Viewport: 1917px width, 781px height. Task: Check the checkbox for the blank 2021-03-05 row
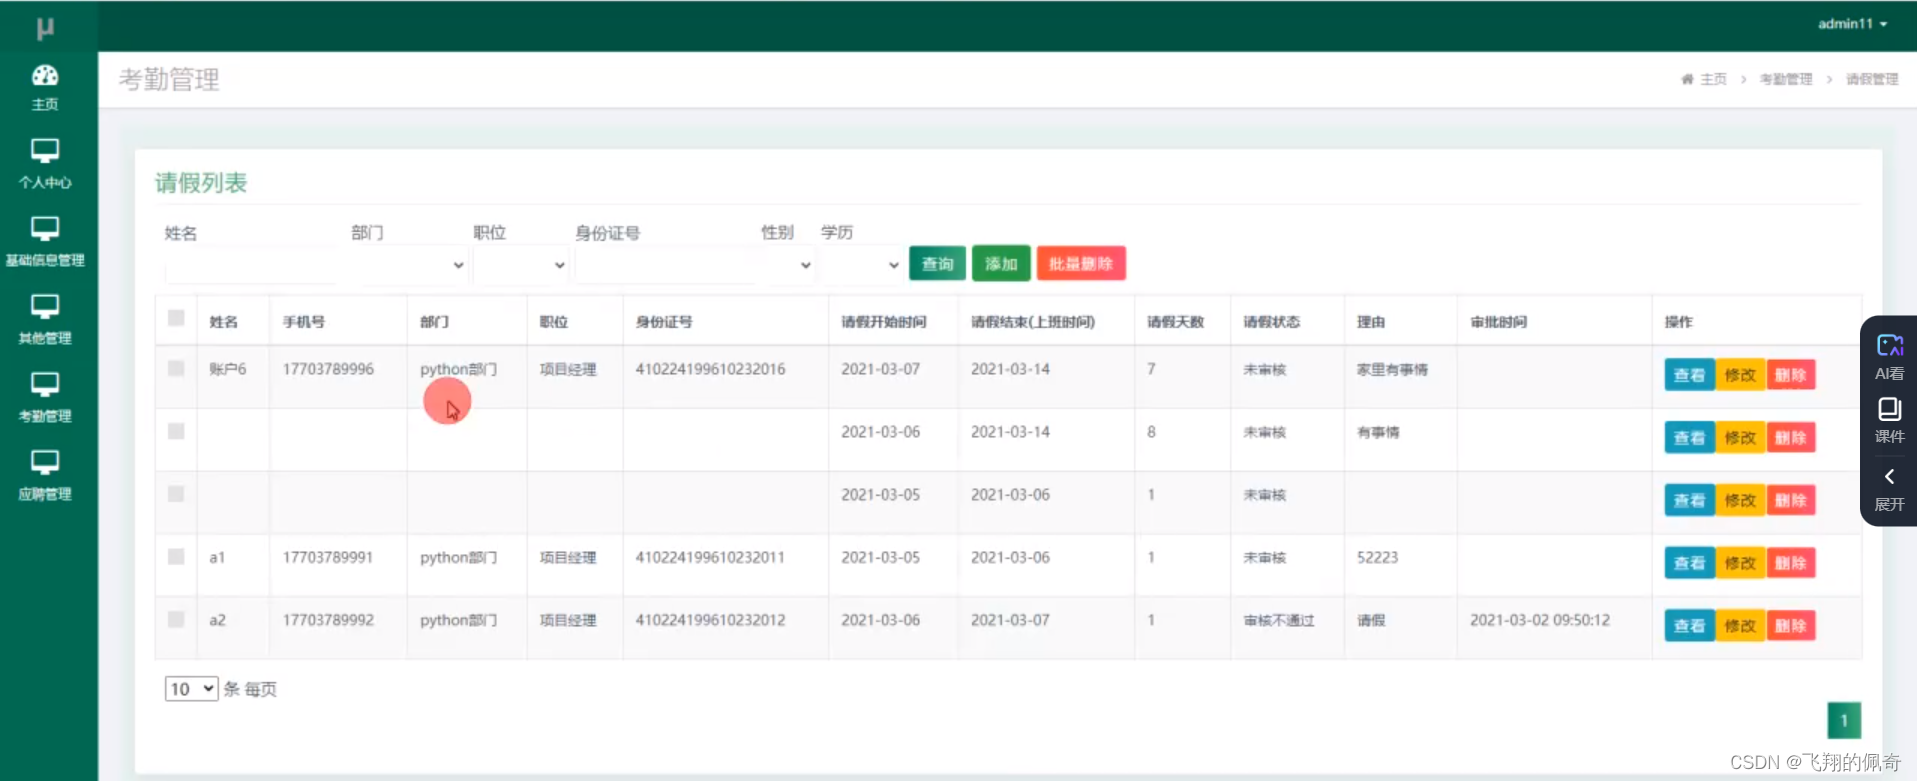176,494
